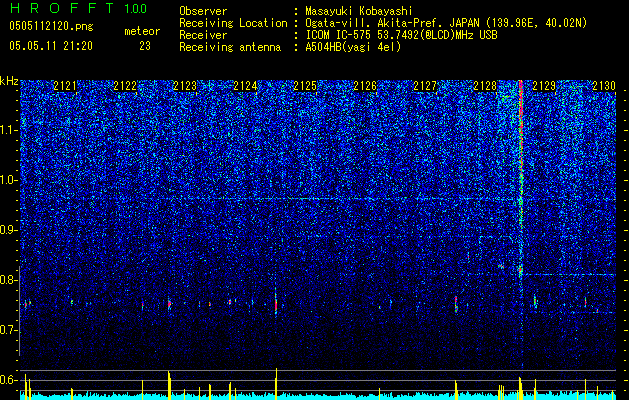
Task: Click the 2126 time marker
Action: [x=365, y=86]
